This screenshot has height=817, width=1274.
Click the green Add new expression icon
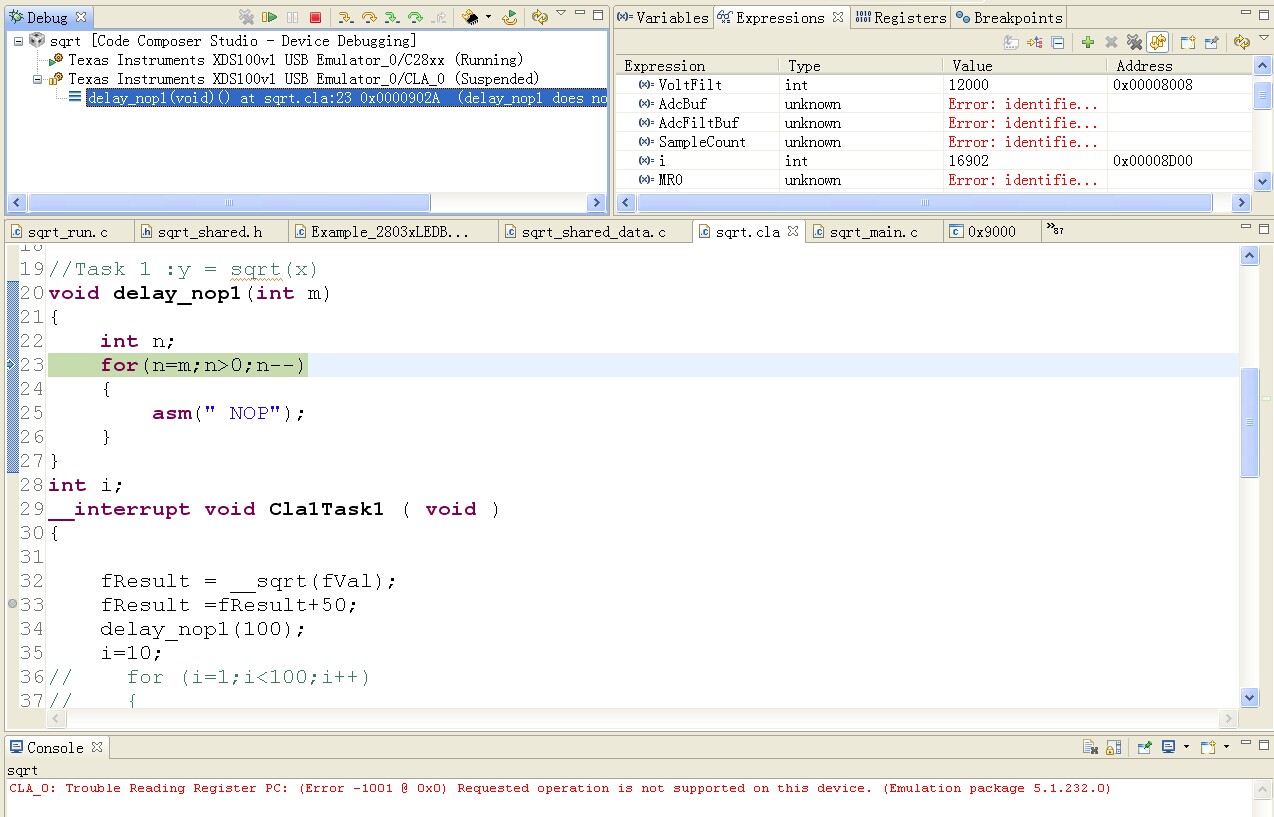pyautogui.click(x=1087, y=42)
